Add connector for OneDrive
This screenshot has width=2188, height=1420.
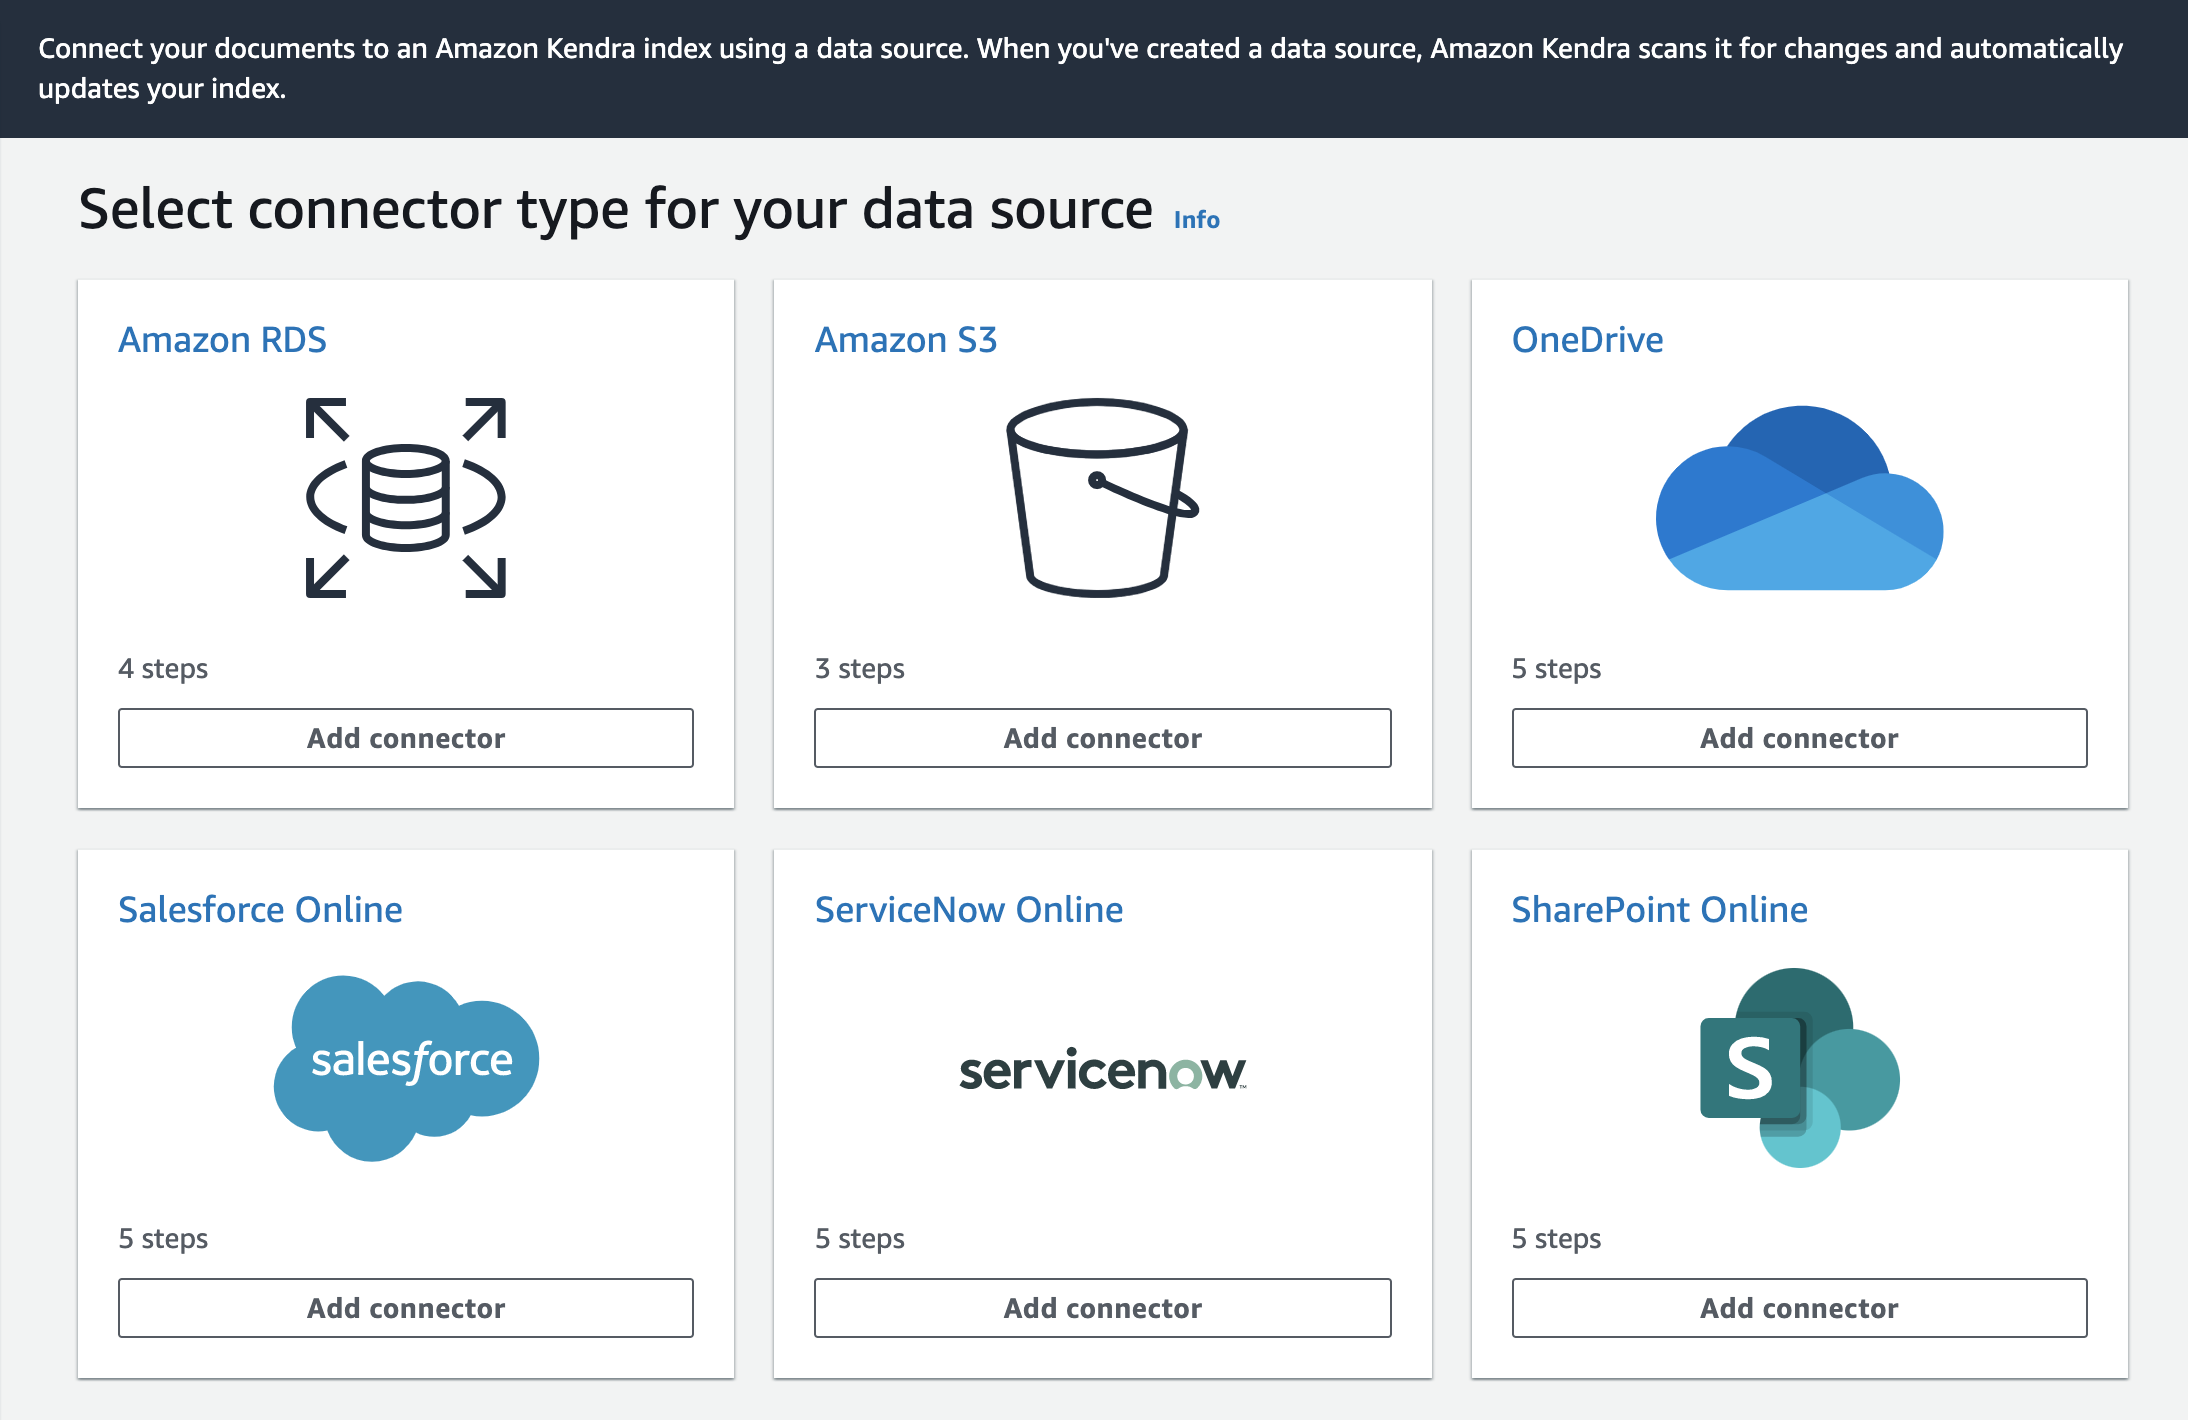1799,738
